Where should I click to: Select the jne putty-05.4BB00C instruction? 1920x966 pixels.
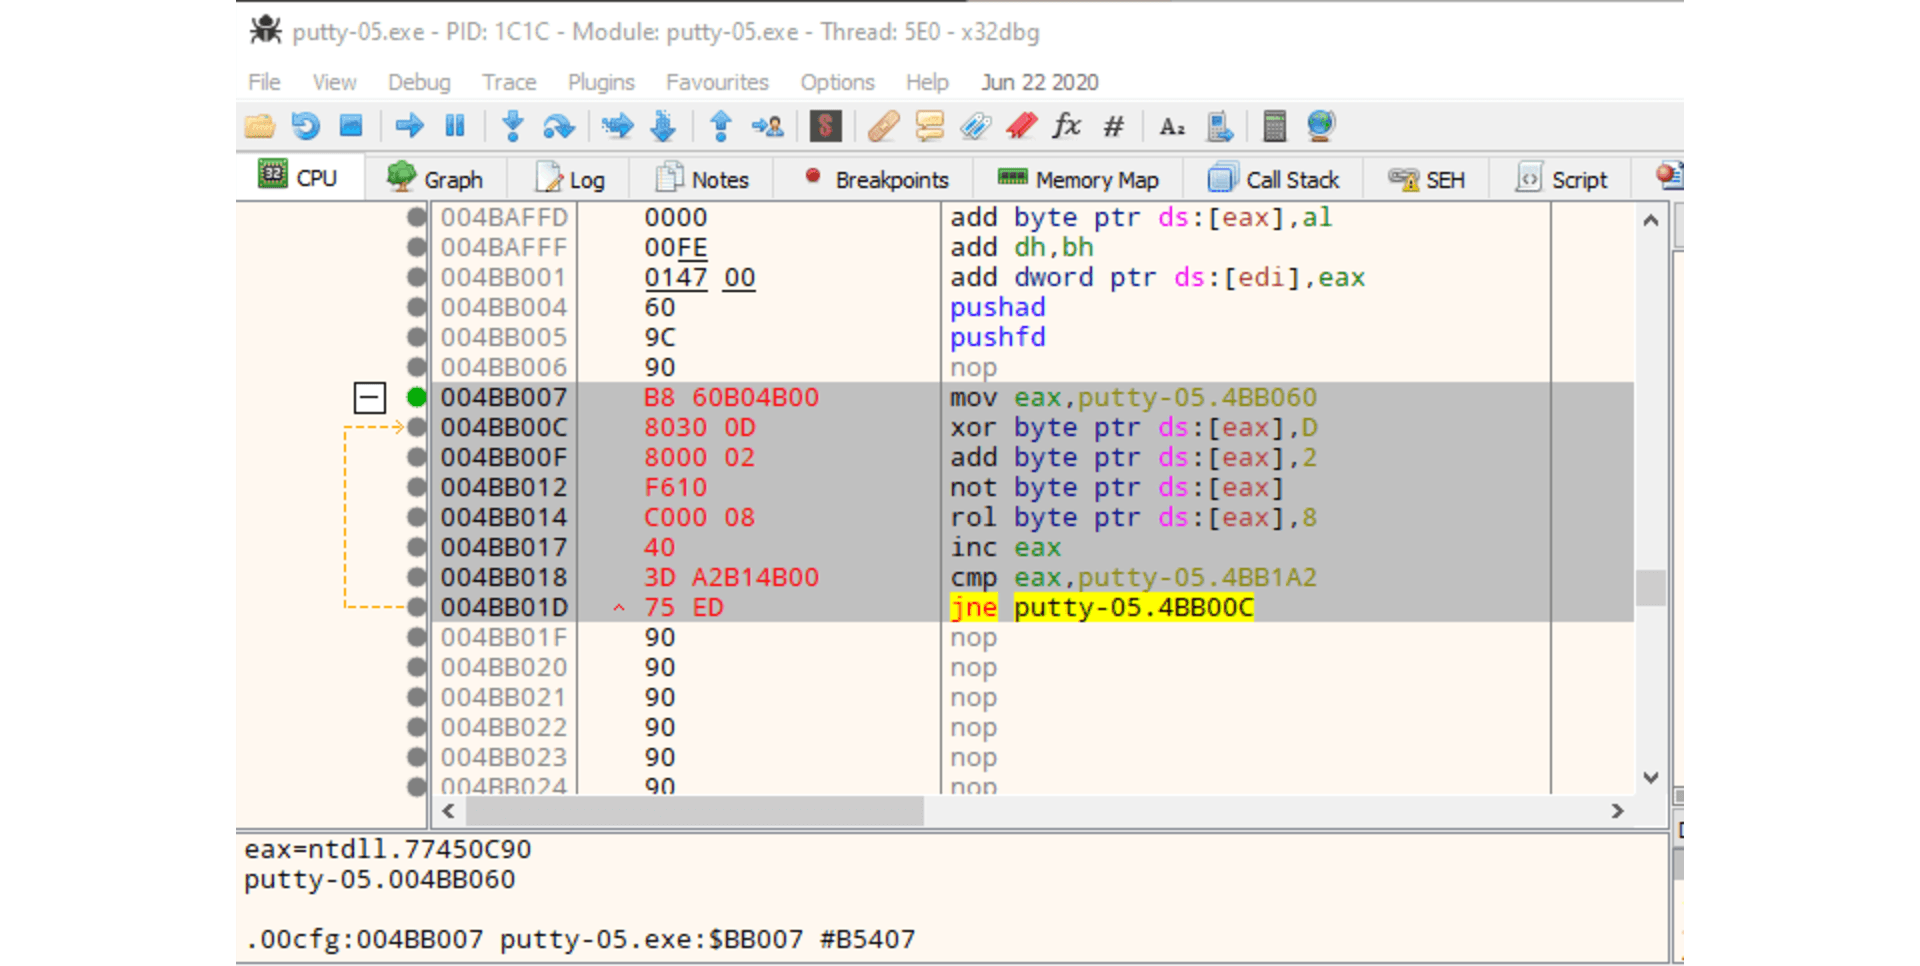pyautogui.click(x=1101, y=607)
